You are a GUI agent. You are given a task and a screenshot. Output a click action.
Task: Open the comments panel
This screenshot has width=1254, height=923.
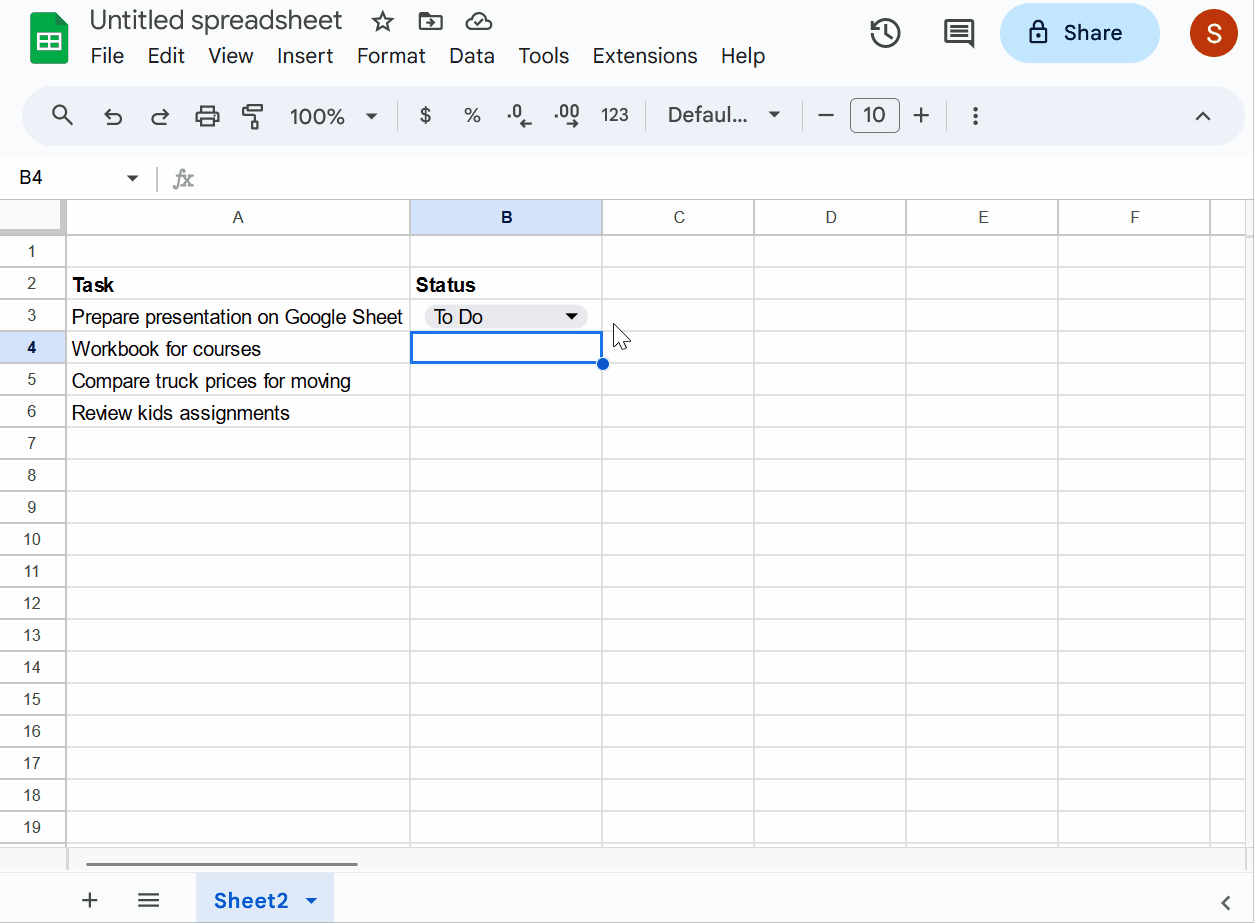(x=958, y=33)
